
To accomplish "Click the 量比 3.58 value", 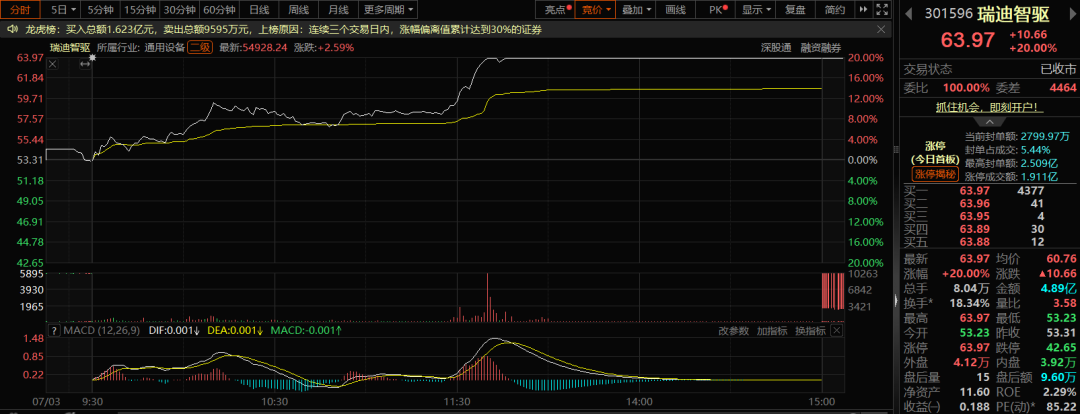I will 1065,304.
